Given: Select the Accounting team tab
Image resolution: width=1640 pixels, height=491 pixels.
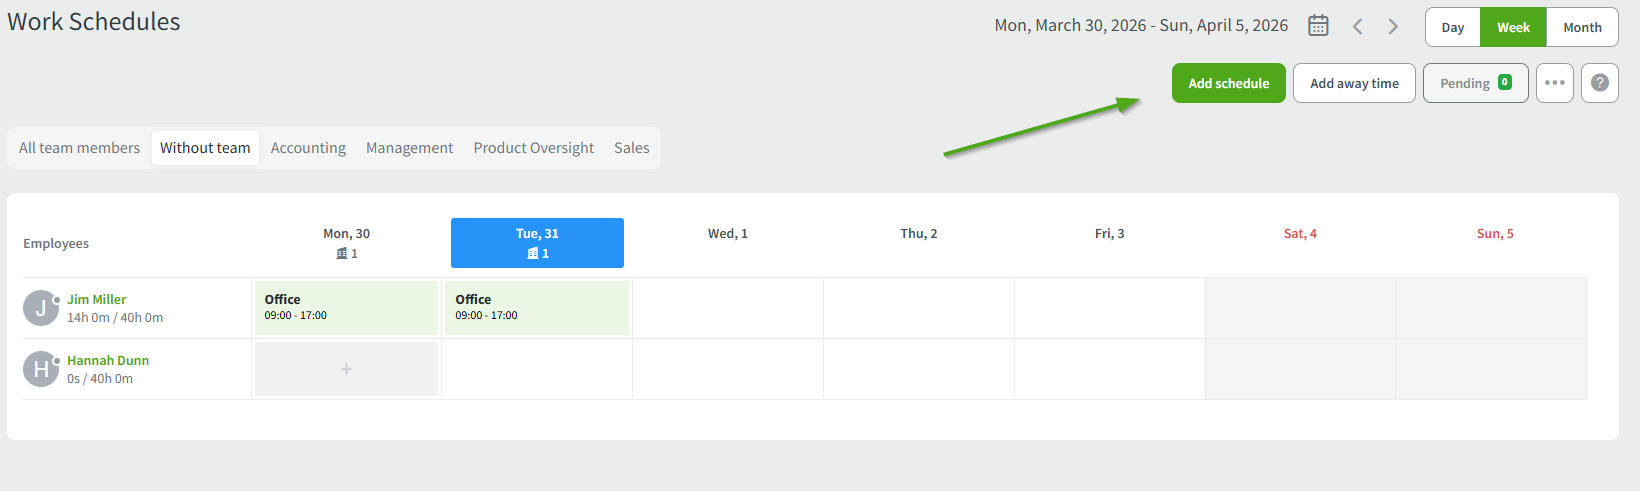Looking at the screenshot, I should (x=308, y=148).
